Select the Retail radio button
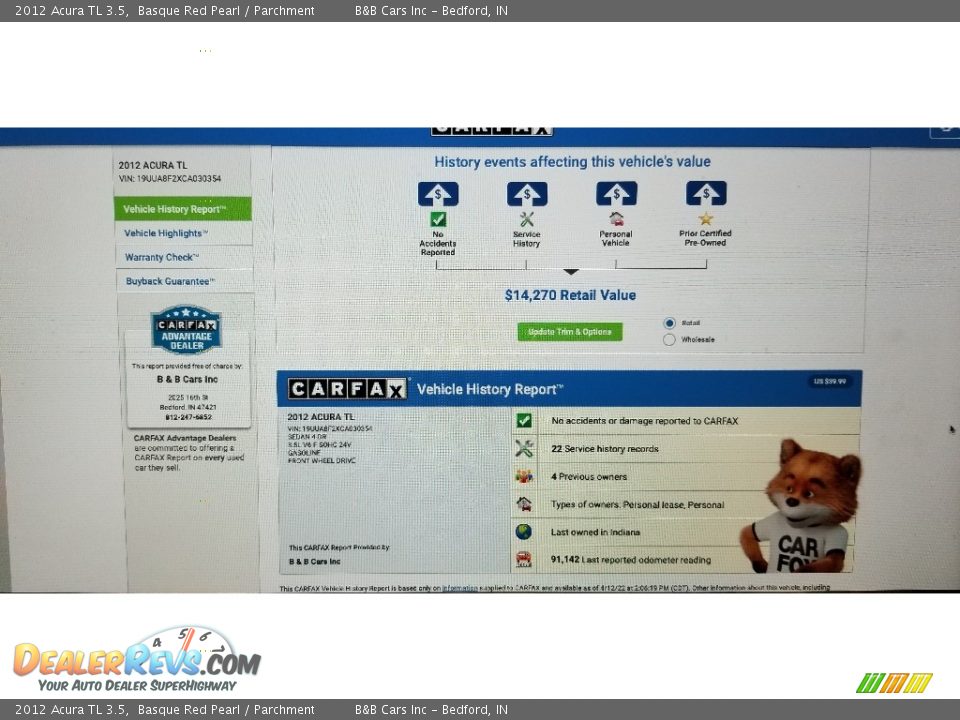The height and width of the screenshot is (720, 960). 669,323
